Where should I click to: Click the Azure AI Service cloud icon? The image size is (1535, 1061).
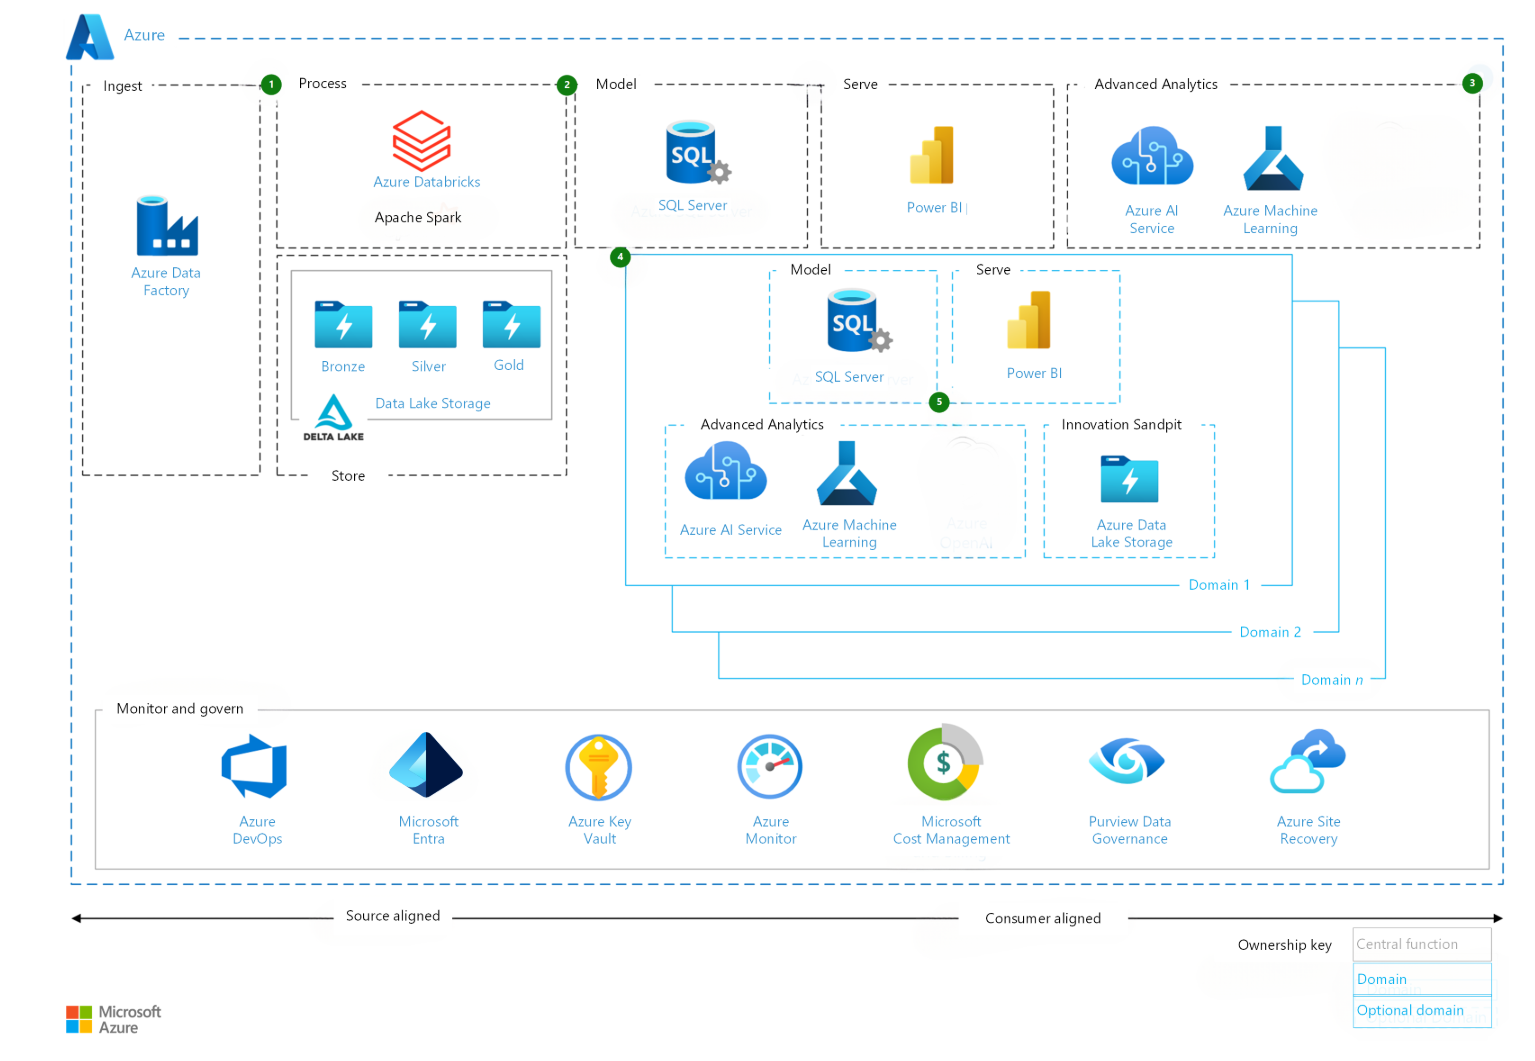[1151, 157]
